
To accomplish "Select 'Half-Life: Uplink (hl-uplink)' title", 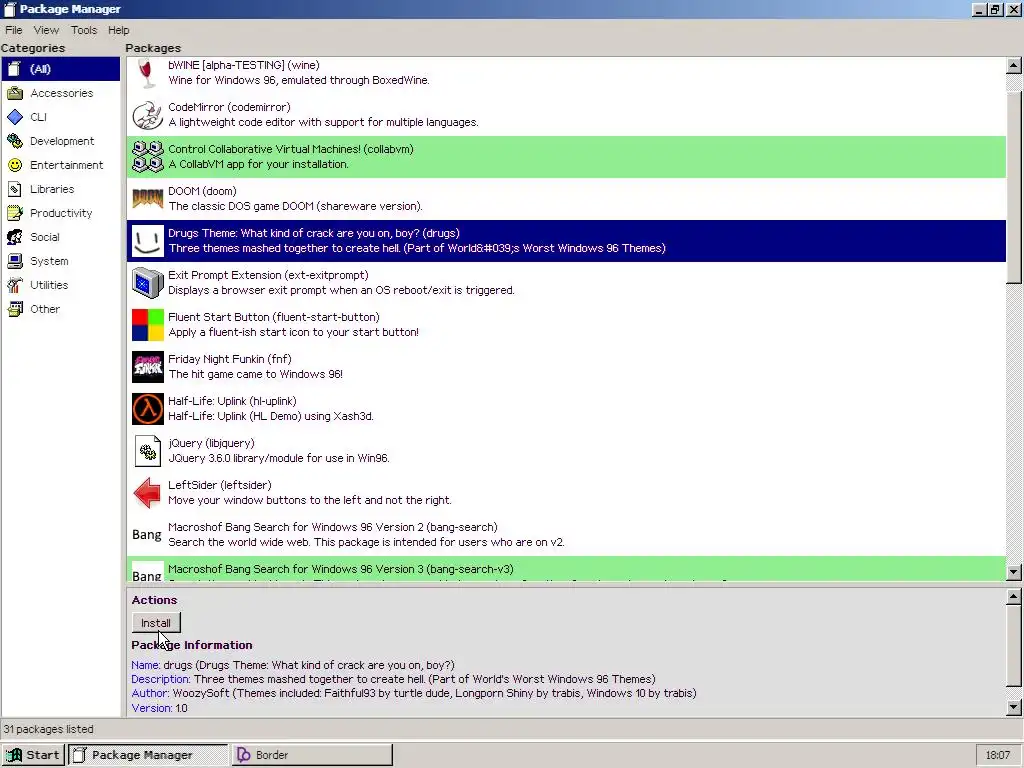I will tap(232, 401).
